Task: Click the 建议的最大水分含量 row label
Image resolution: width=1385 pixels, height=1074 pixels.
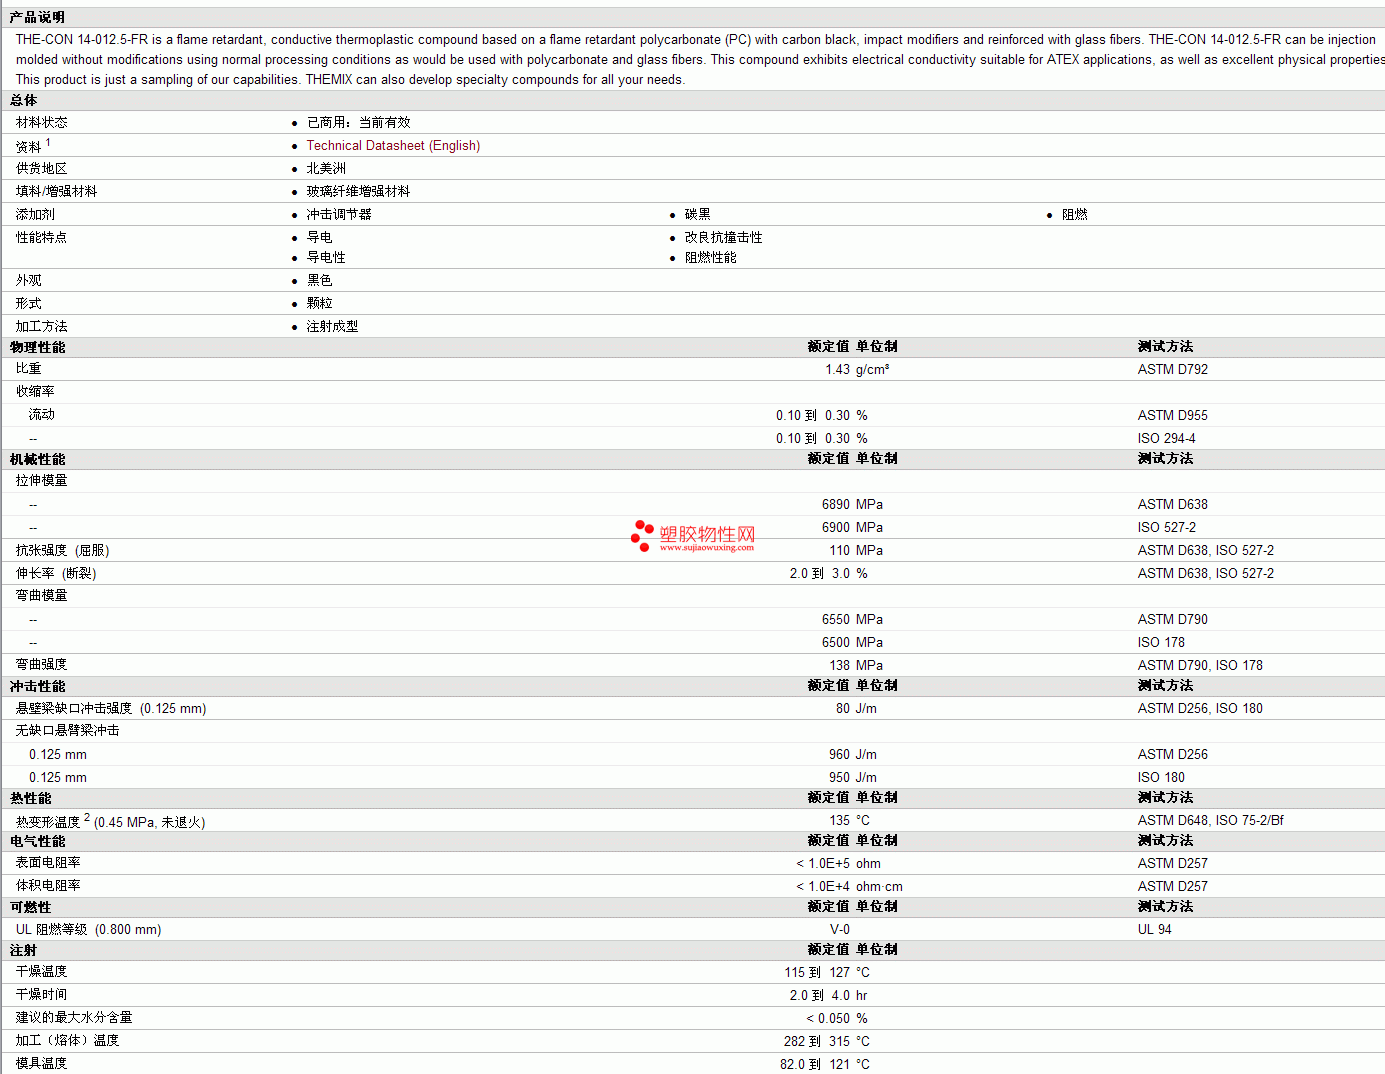Action: click(x=74, y=1018)
